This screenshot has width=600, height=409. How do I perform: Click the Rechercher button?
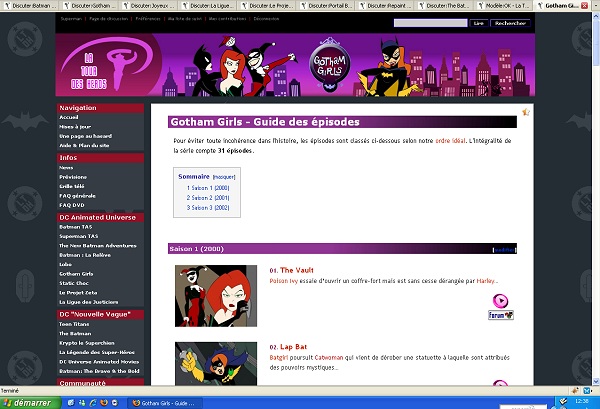(510, 23)
